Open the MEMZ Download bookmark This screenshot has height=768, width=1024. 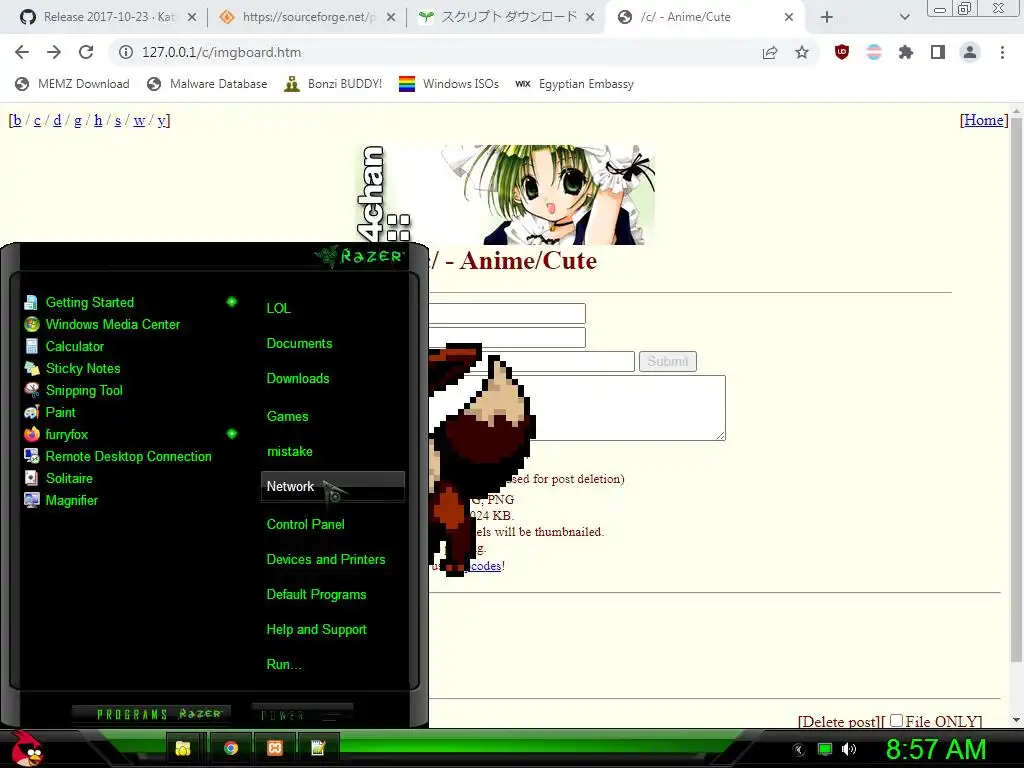point(72,84)
